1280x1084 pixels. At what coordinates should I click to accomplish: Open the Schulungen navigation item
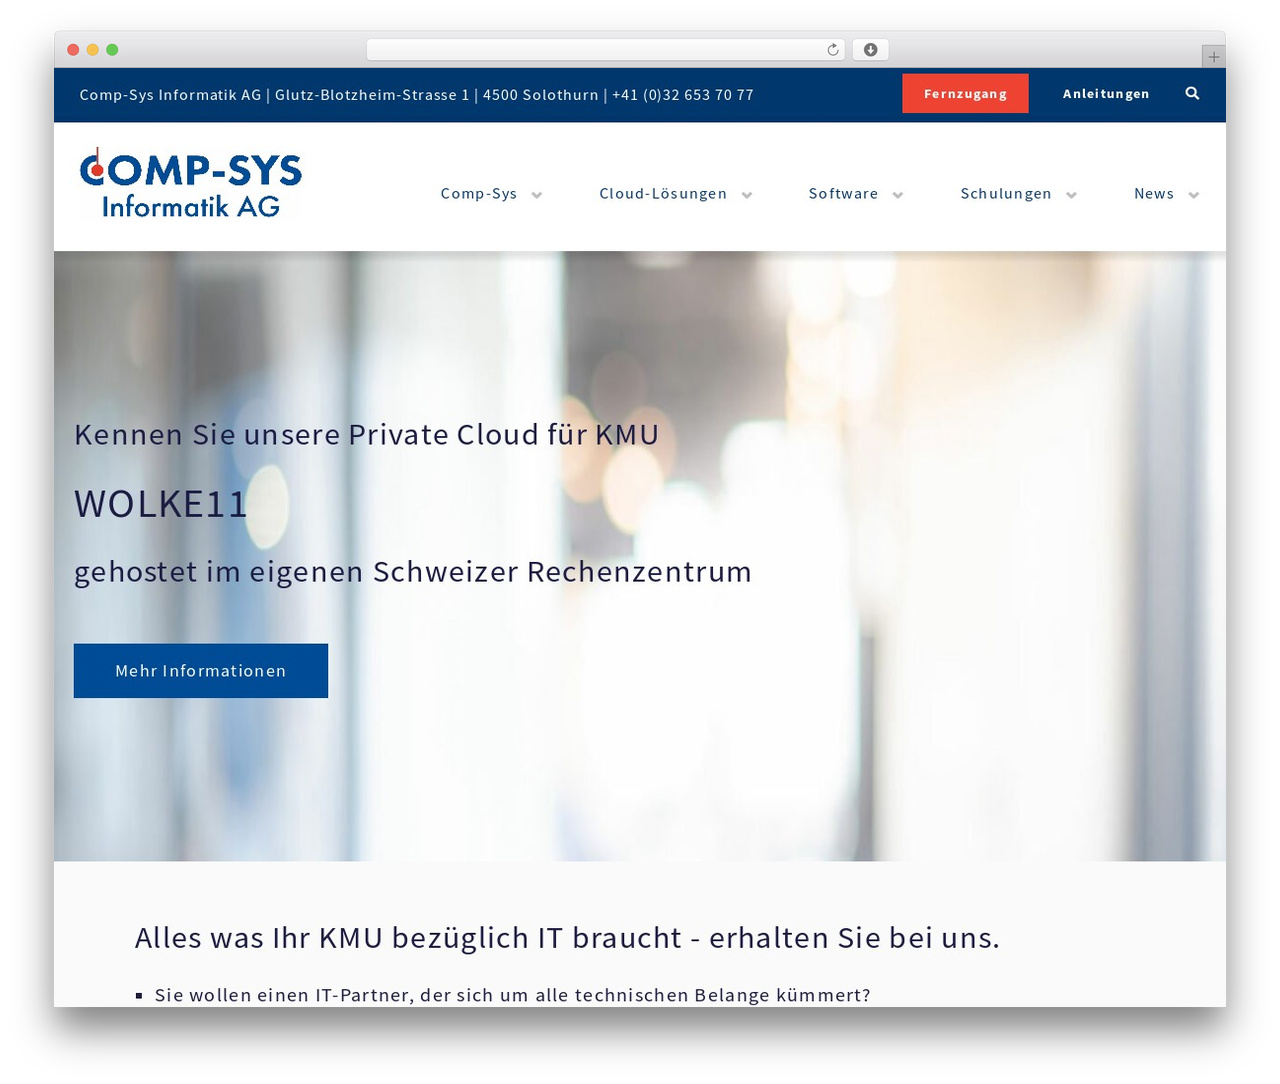(1006, 194)
